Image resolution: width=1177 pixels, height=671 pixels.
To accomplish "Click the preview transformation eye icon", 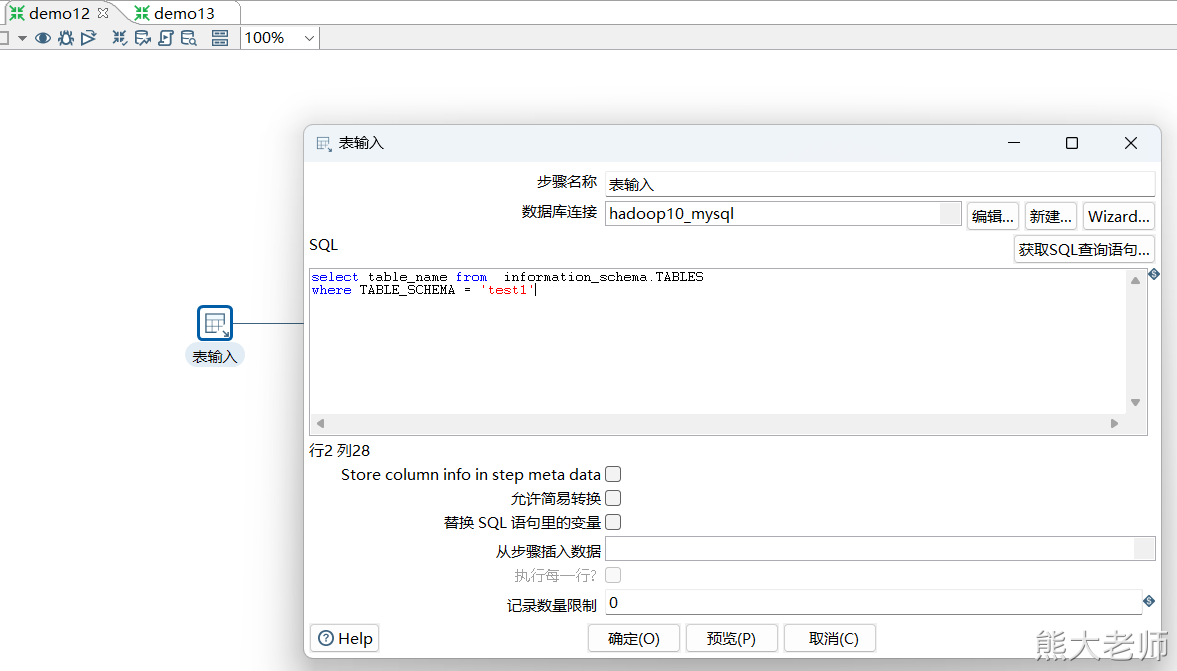I will (x=43, y=38).
